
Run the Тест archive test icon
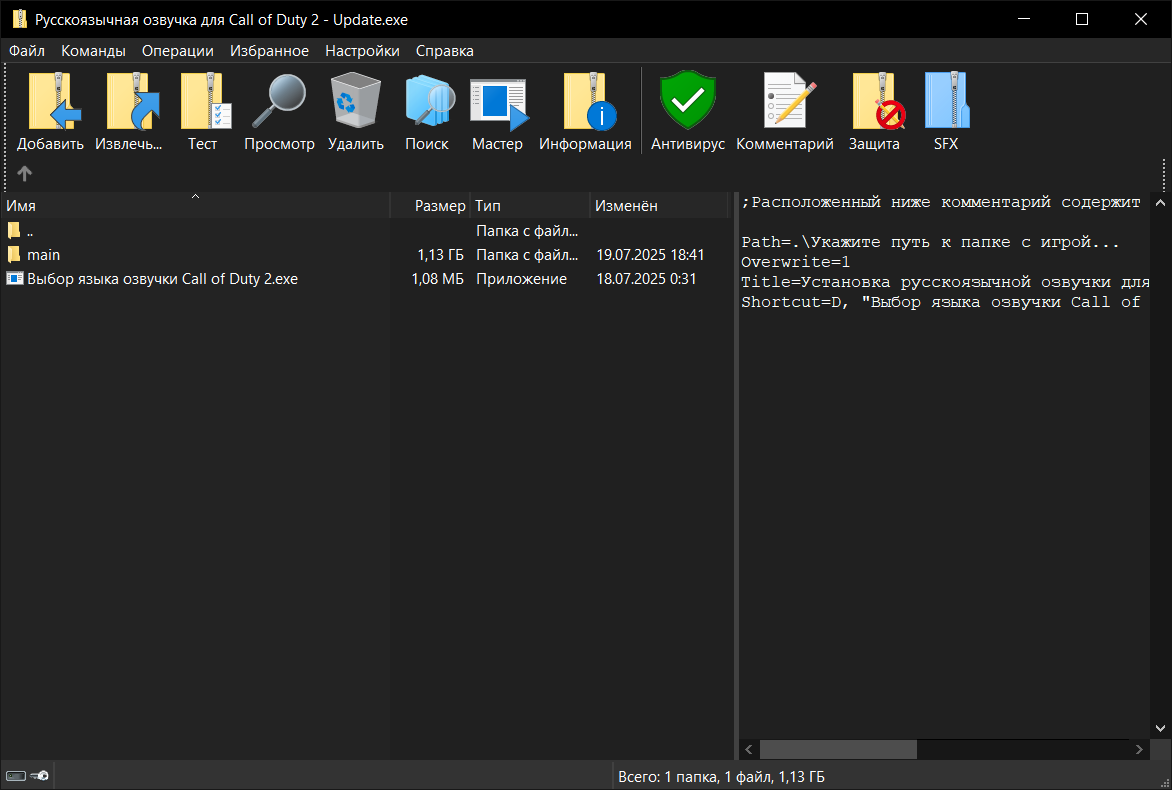206,101
